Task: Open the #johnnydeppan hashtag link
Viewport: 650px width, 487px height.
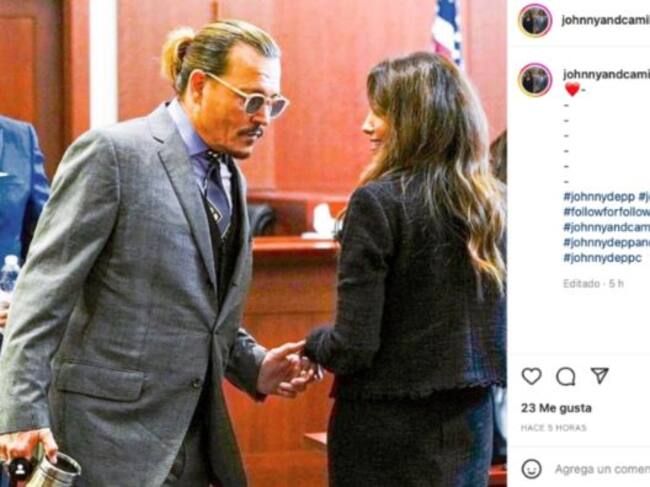Action: tap(605, 242)
